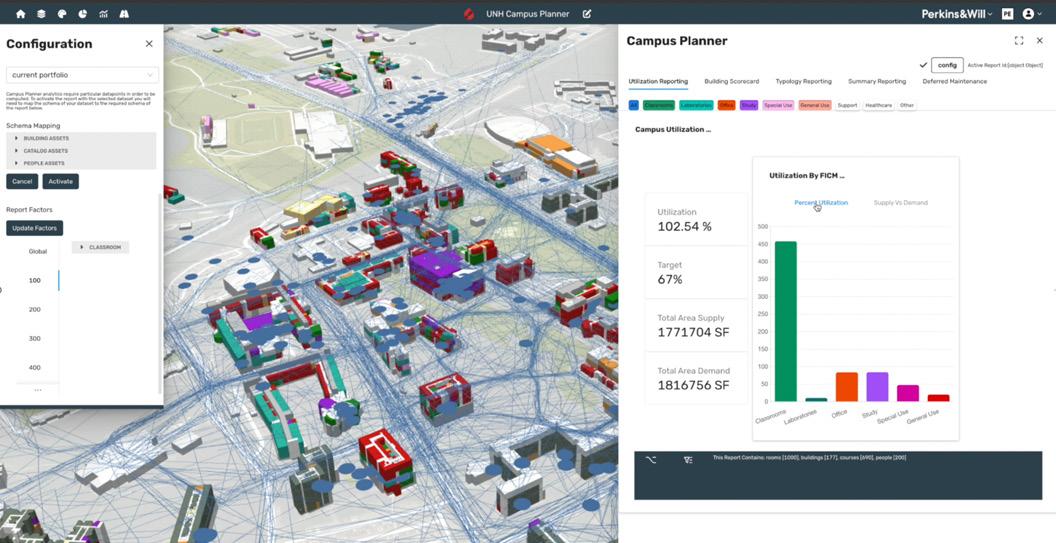Screen dimensions: 1056x543
Task: Select factor code 100
Action: [35, 280]
